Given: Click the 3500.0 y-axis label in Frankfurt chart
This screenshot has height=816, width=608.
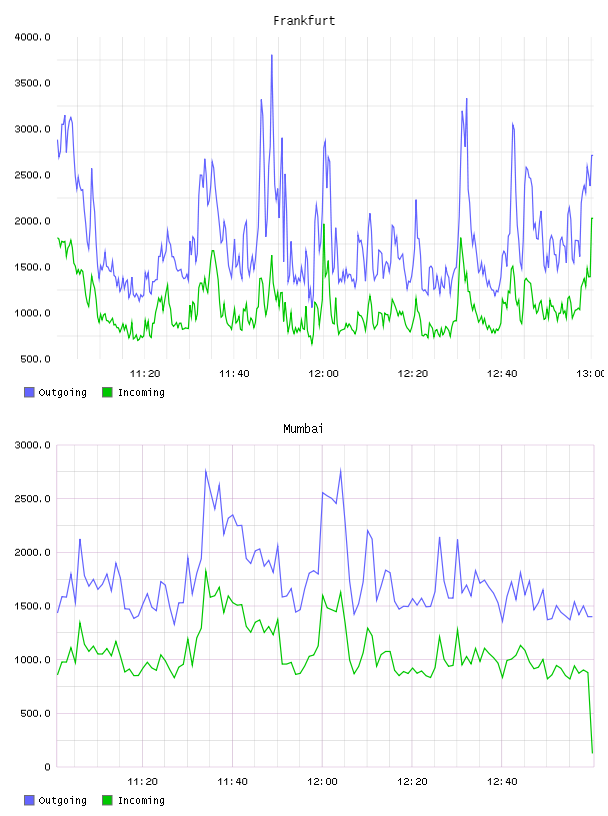Looking at the screenshot, I should tap(32, 83).
